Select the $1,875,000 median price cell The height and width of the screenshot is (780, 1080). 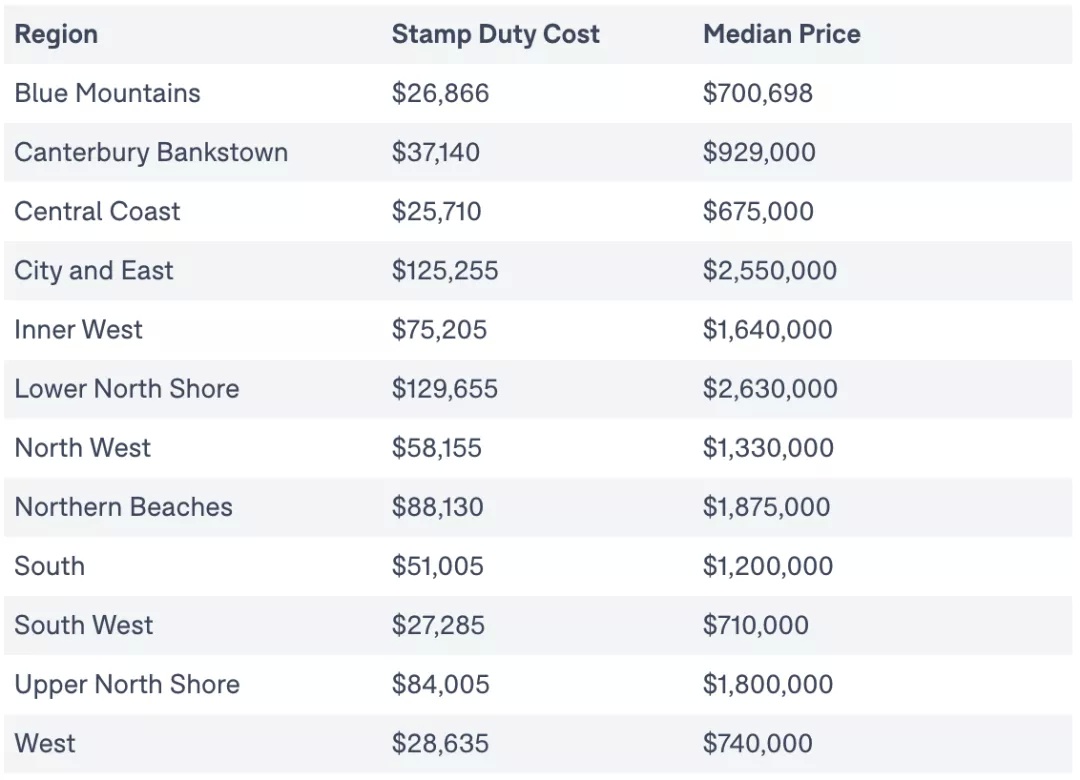pos(767,507)
